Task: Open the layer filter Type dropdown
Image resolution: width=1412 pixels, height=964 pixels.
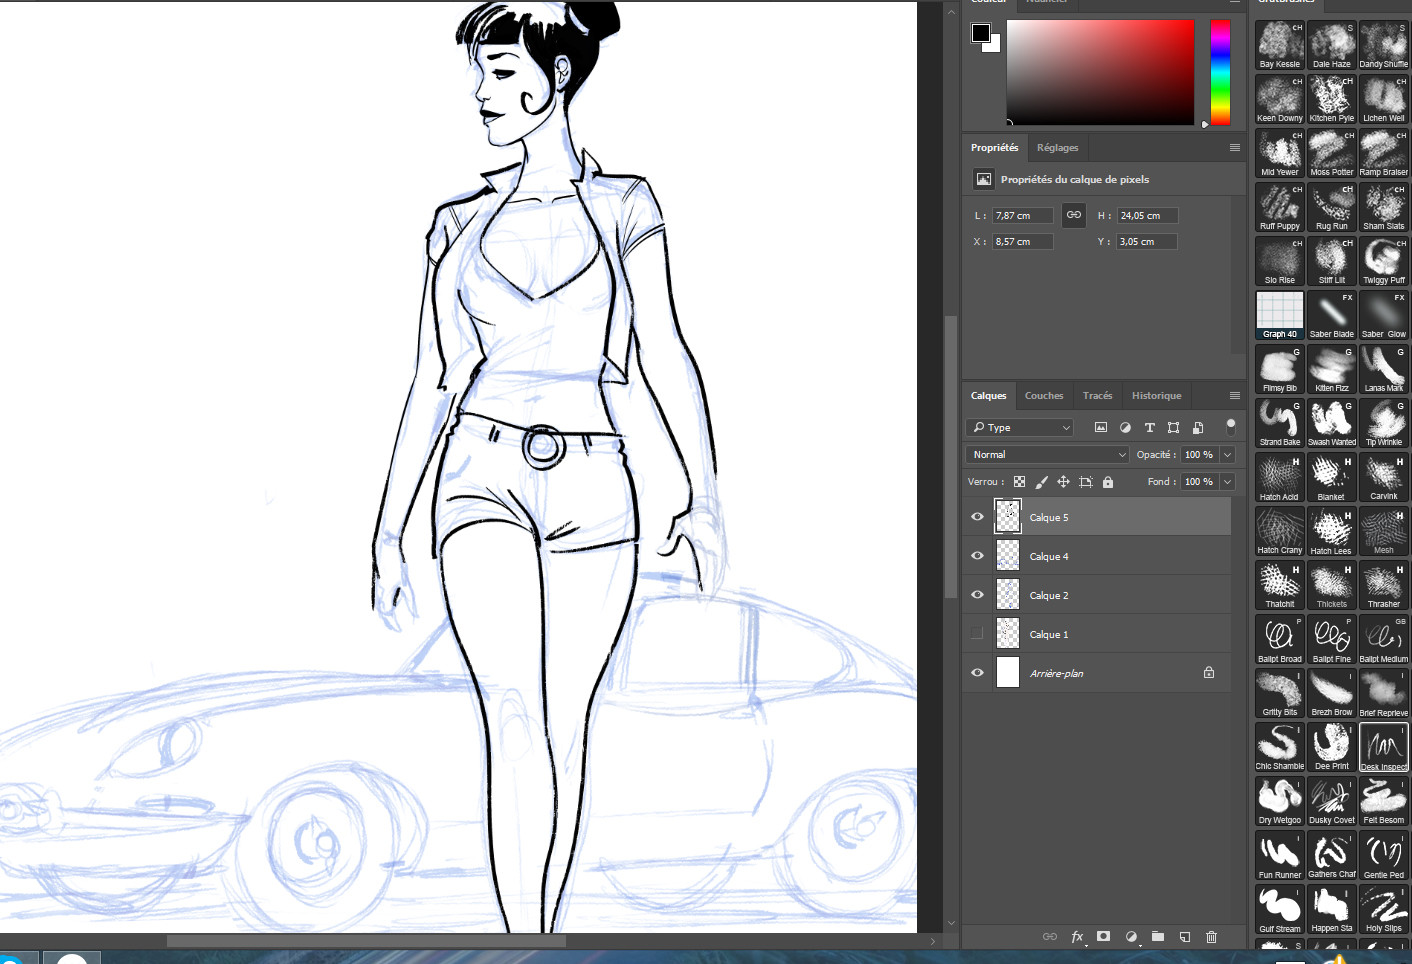Action: point(1019,427)
